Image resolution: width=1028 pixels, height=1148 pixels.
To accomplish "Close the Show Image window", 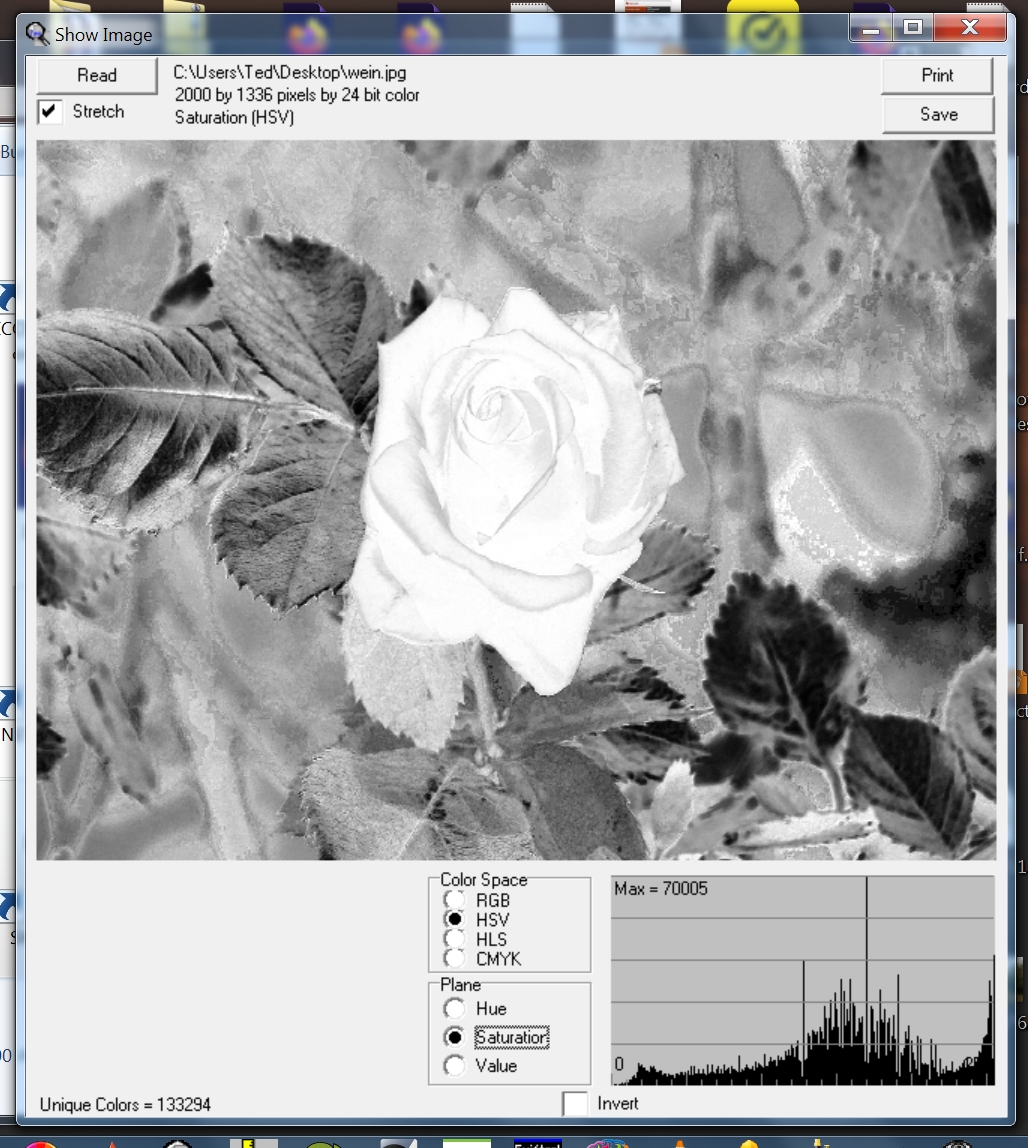I will click(969, 29).
